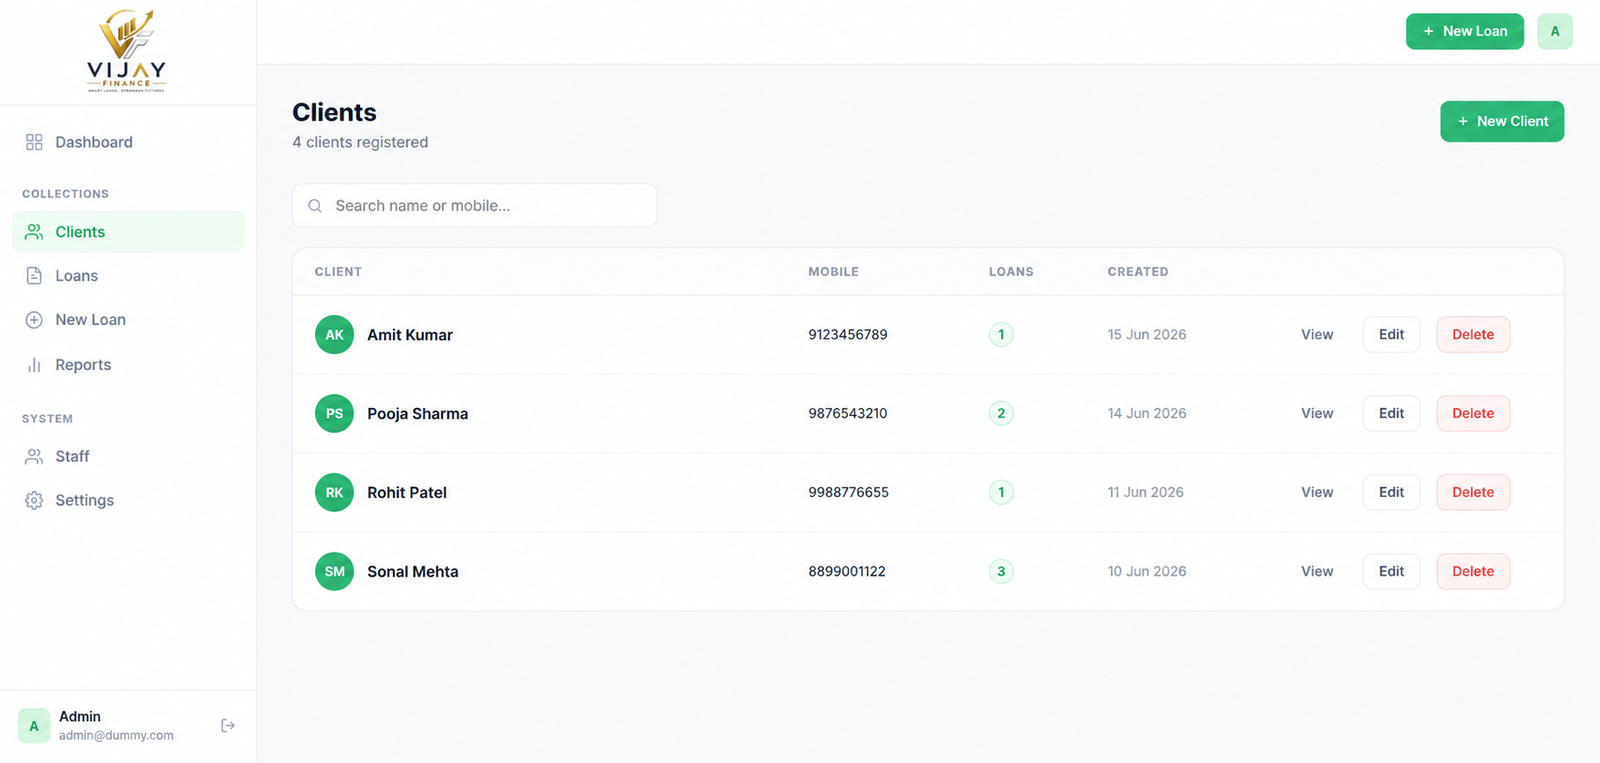Click admin@dummy.com email text

pos(116,735)
